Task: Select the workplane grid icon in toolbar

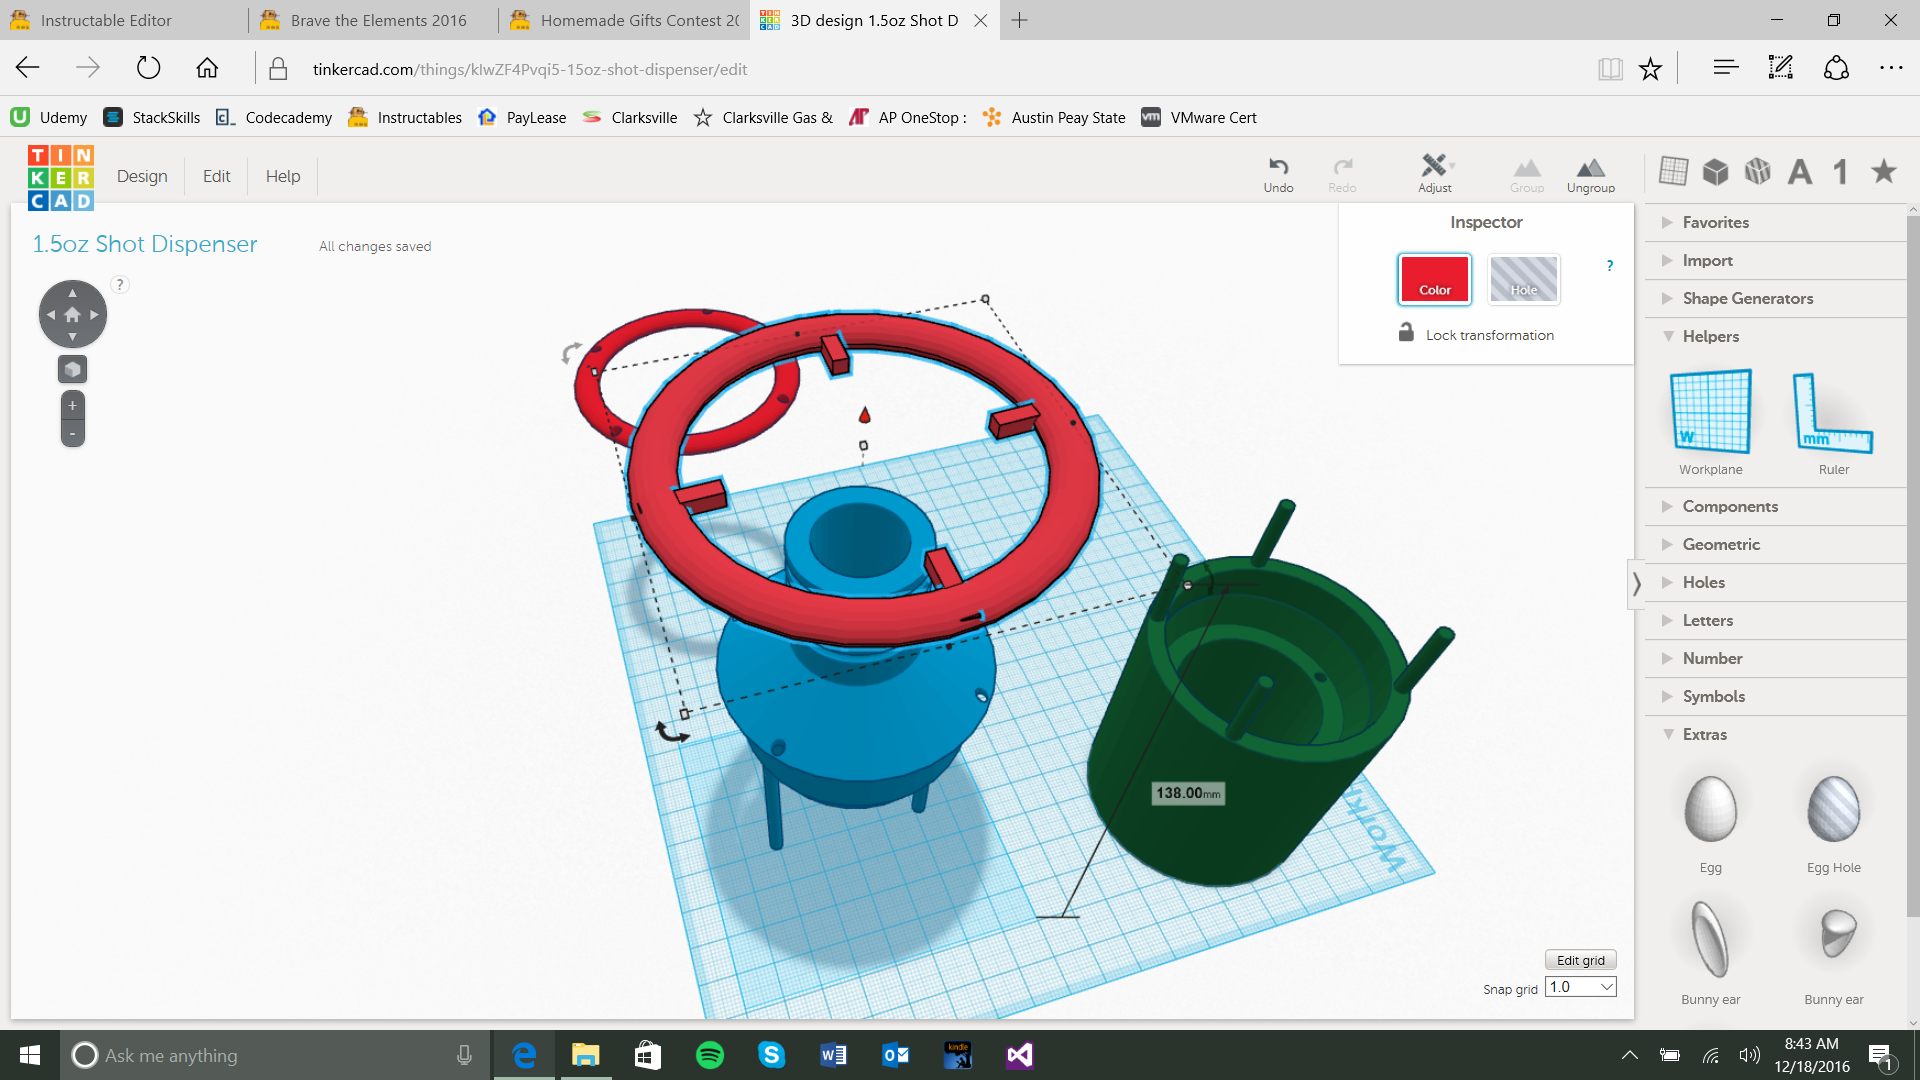Action: [1673, 171]
